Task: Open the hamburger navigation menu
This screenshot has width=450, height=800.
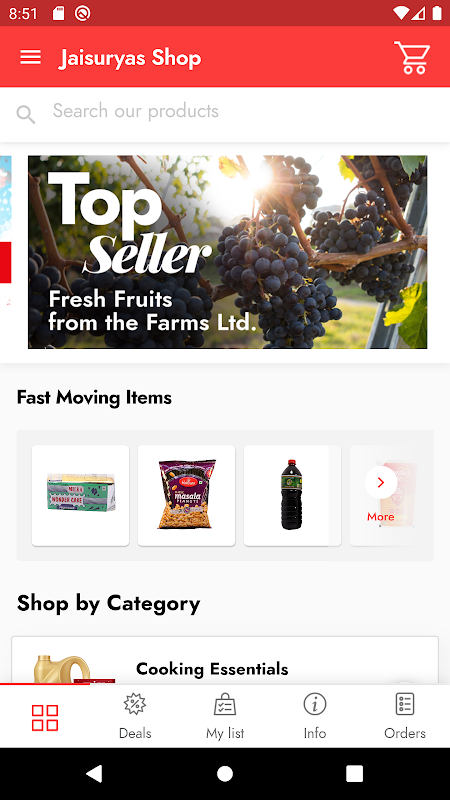Action: 31,57
